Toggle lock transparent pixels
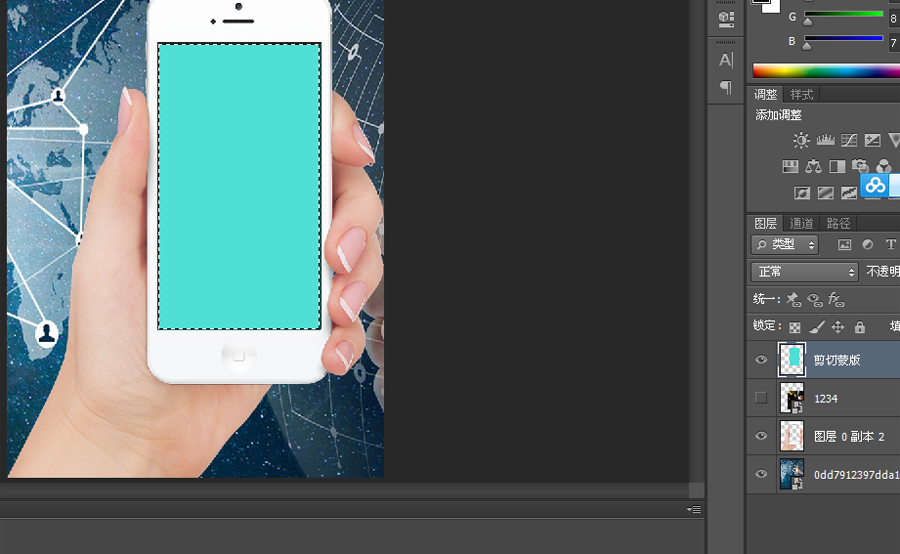Viewport: 900px width, 554px height. pyautogui.click(x=795, y=327)
